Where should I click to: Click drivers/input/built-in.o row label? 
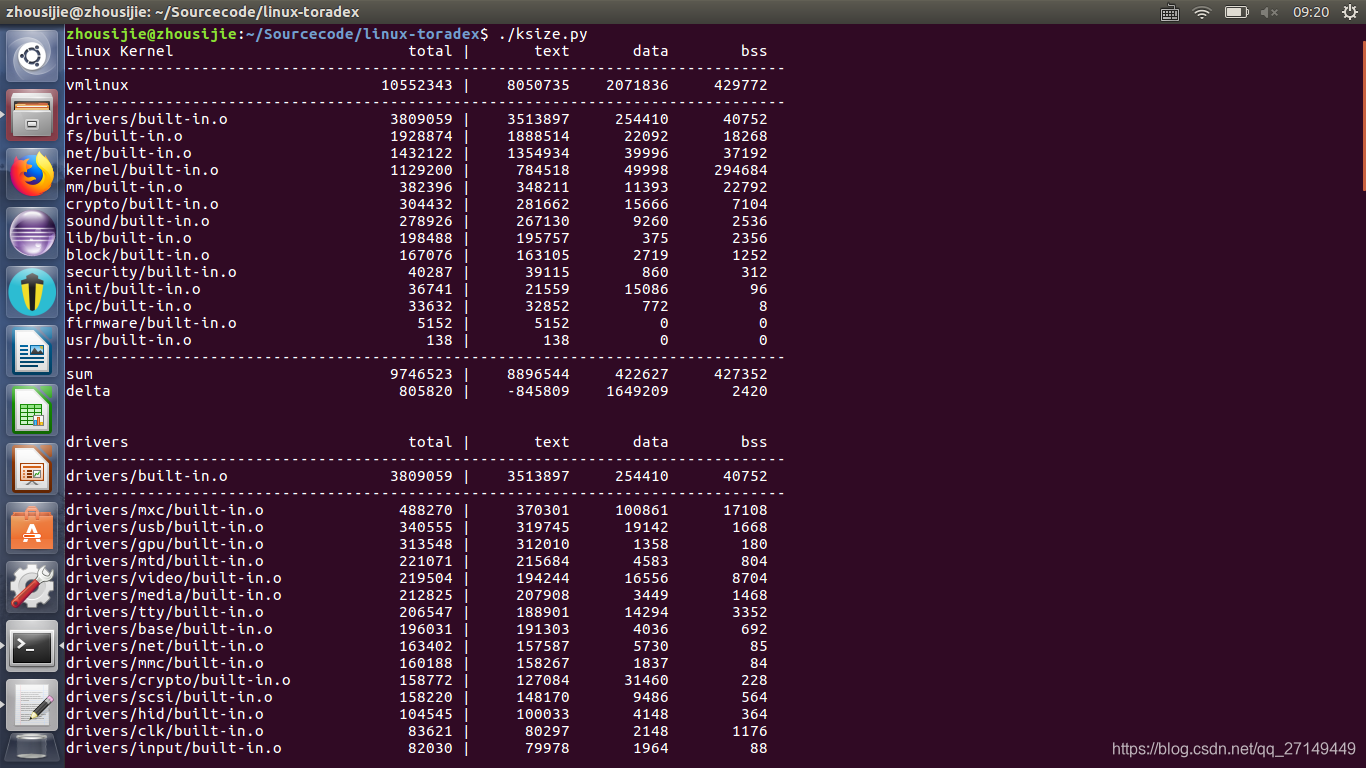[174, 748]
